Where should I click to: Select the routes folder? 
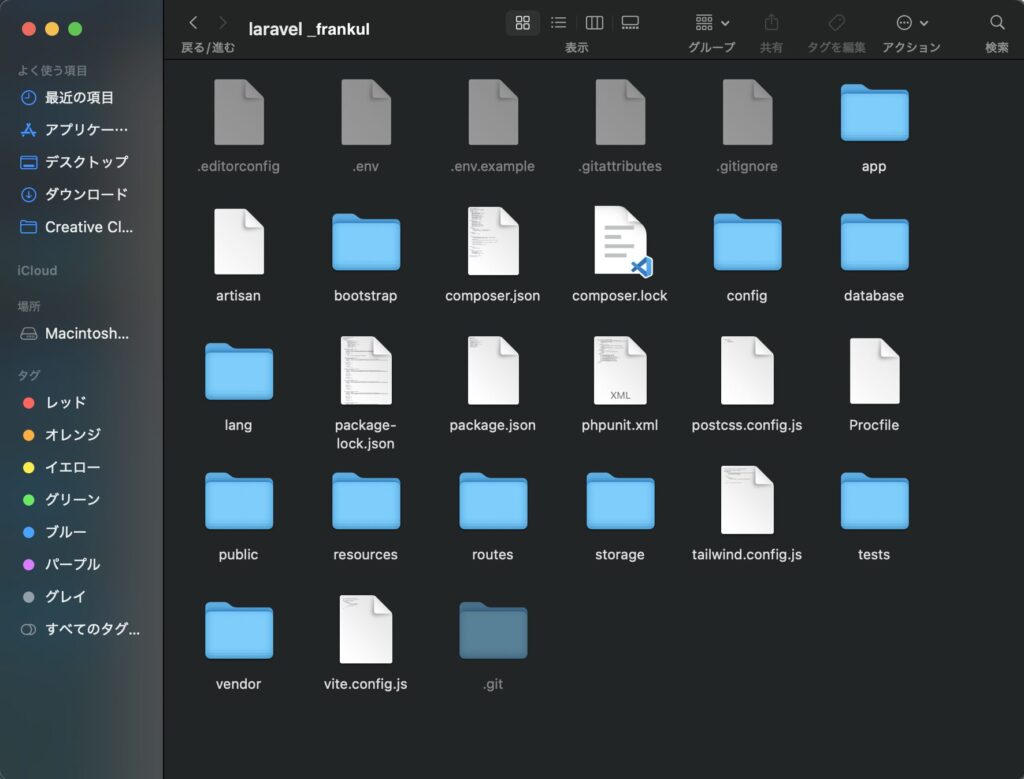493,500
